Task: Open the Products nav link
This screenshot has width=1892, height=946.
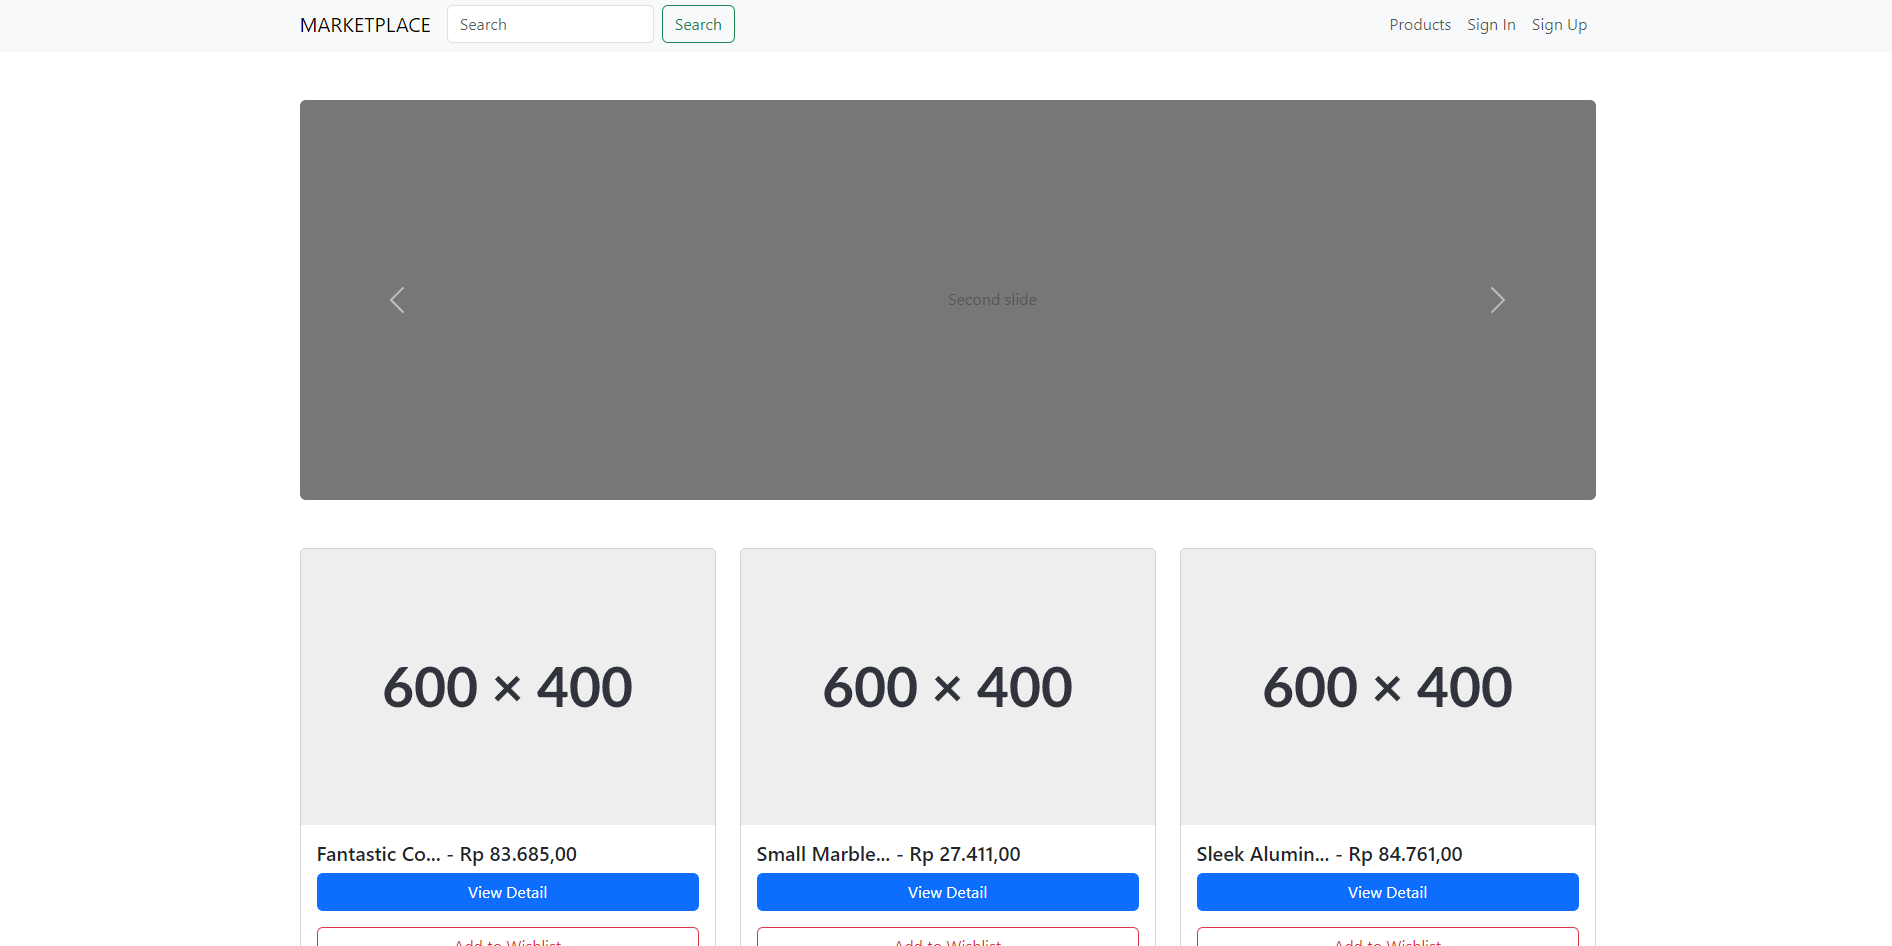Action: pos(1420,25)
